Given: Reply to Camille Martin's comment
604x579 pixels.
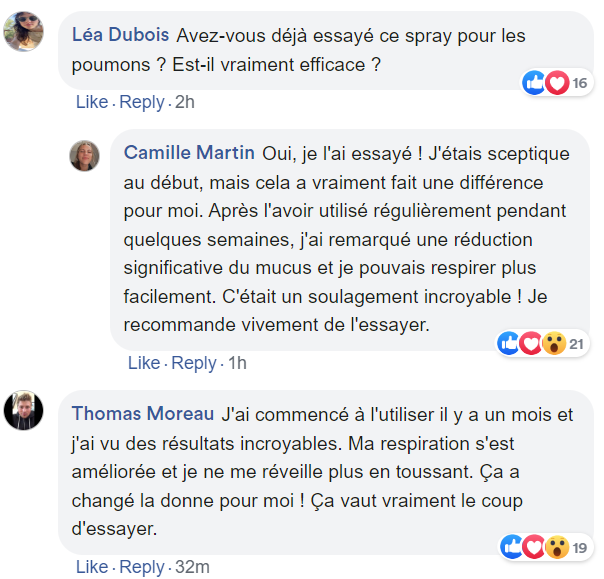Looking at the screenshot, I should point(194,363).
